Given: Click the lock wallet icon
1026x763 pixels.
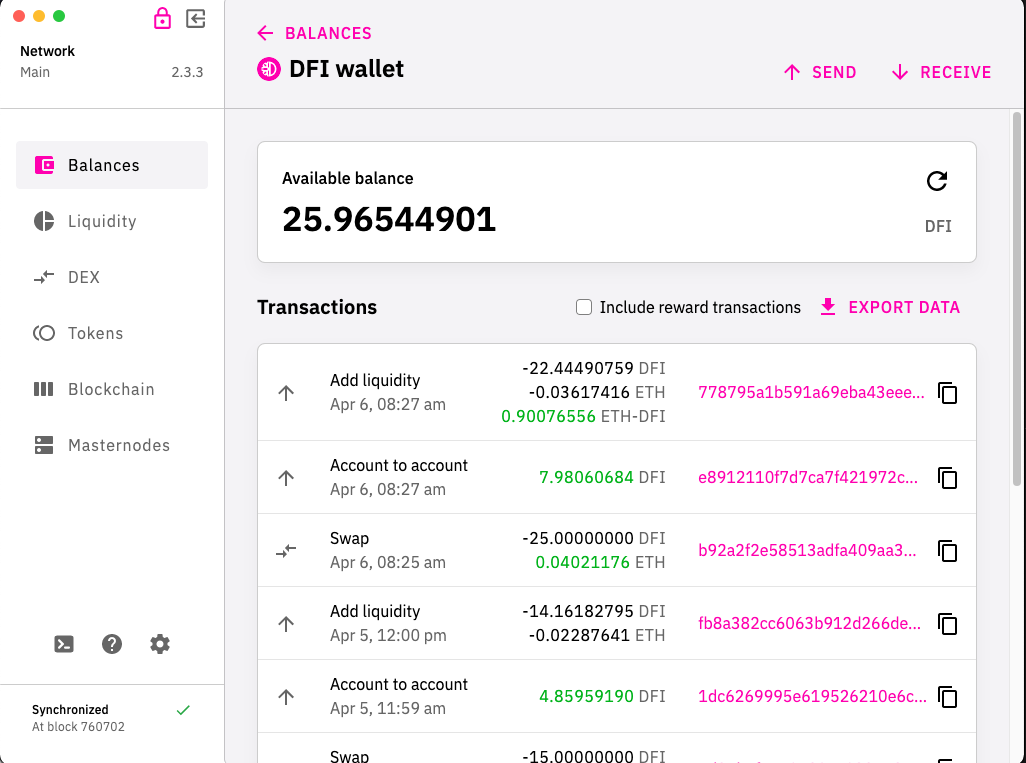Looking at the screenshot, I should pos(162,18).
